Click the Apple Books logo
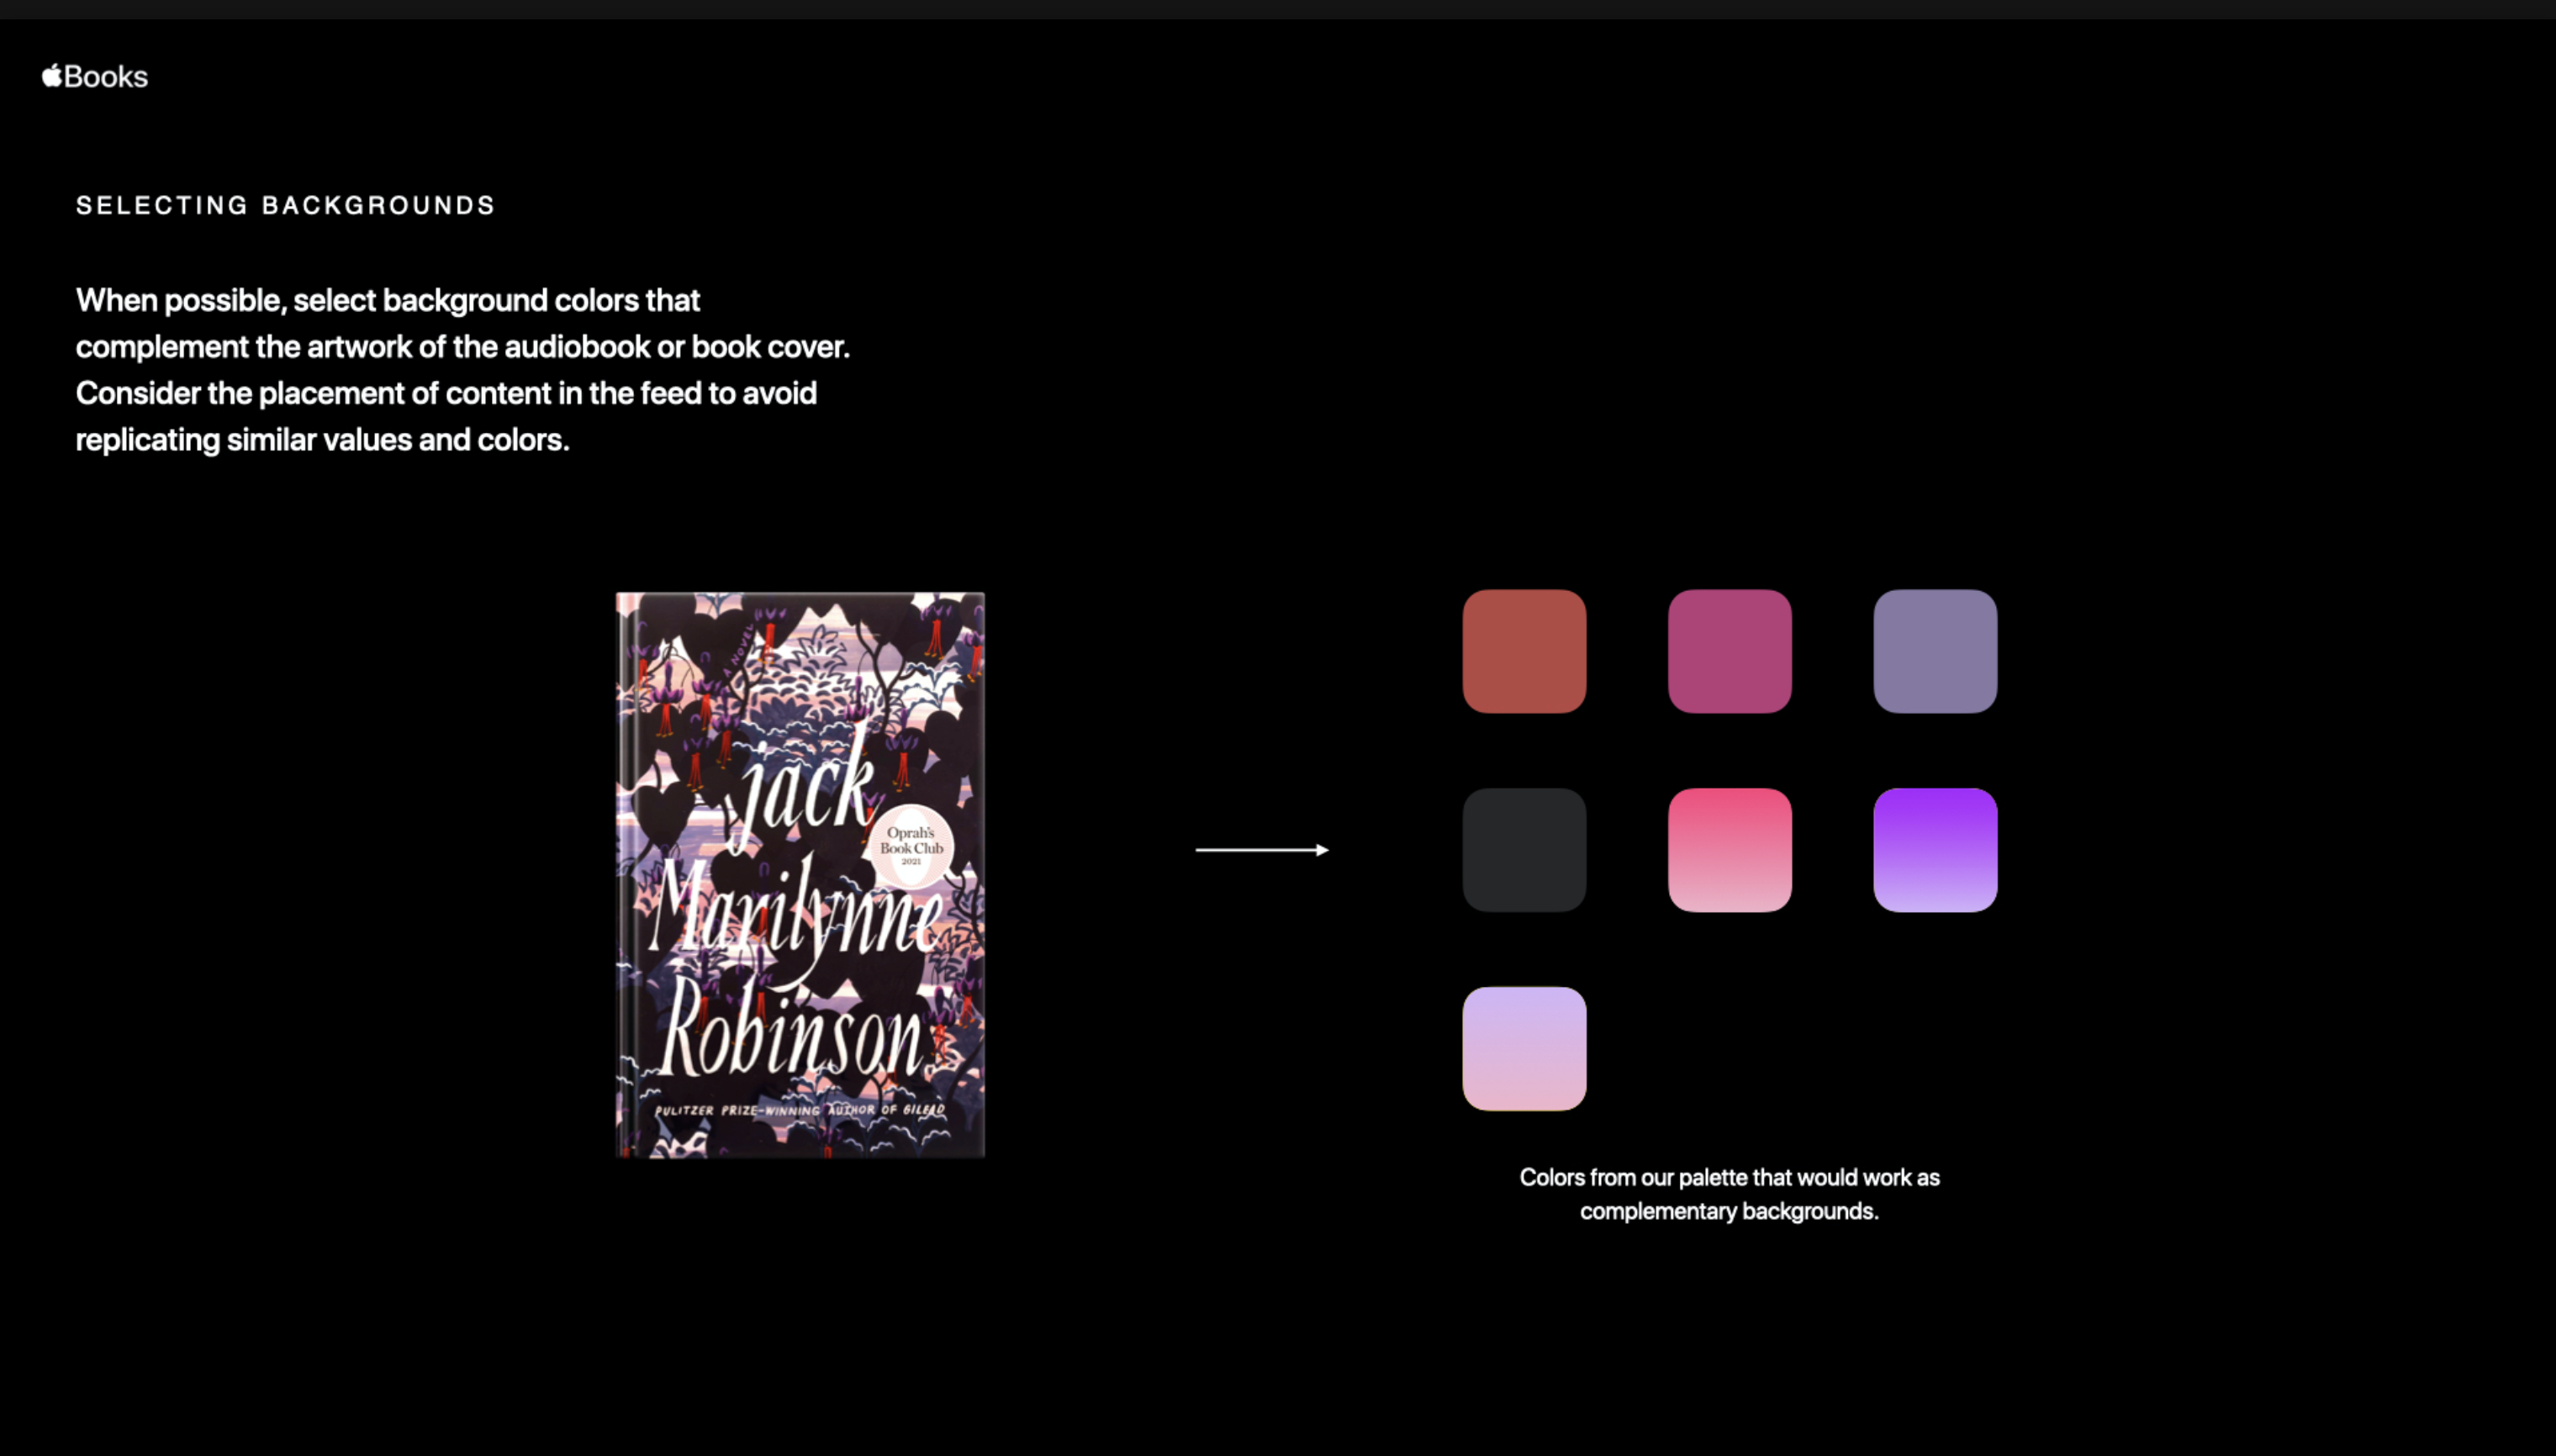Screen dimensions: 2556x1456 (x=95, y=77)
